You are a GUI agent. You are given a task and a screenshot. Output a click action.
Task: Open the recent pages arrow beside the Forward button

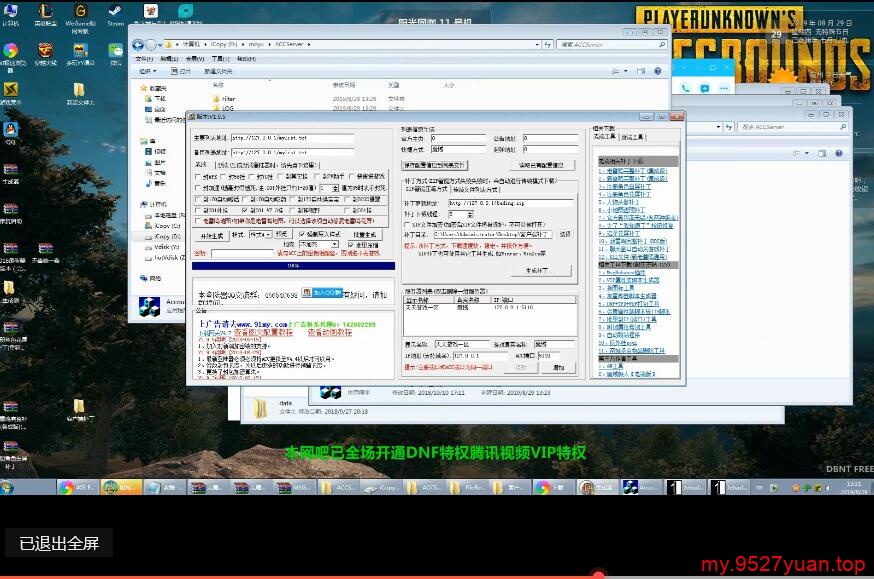tap(159, 45)
